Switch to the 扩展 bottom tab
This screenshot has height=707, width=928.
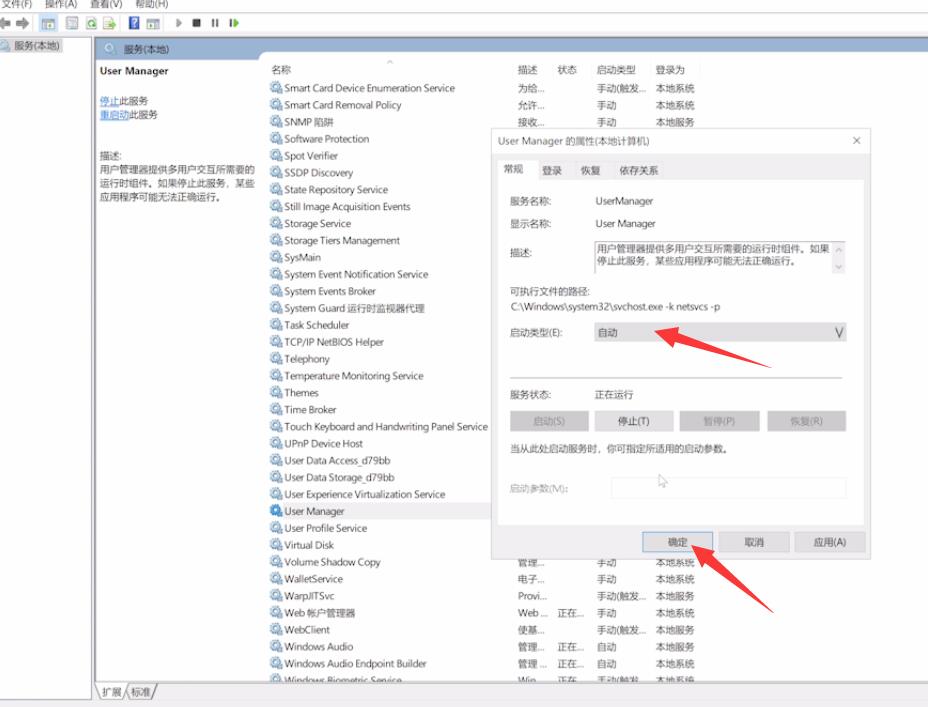111,692
